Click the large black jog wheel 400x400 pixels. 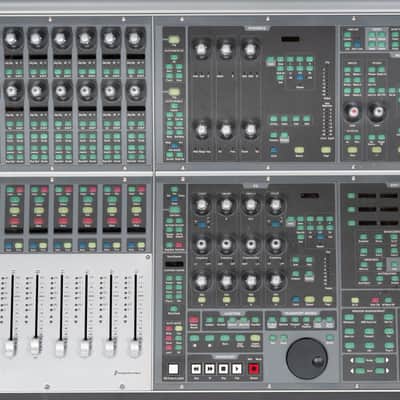coord(307,358)
